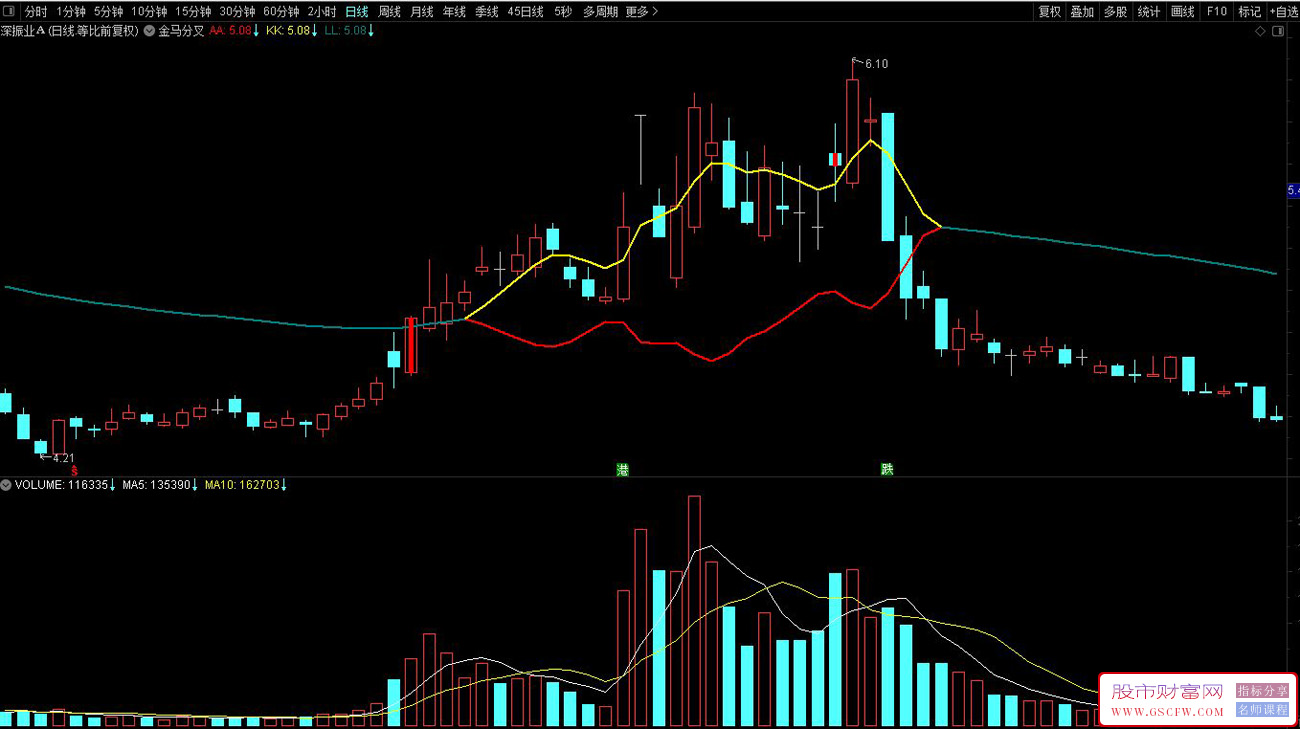Select the 10分钟 period
1300x729 pixels.
coord(149,12)
